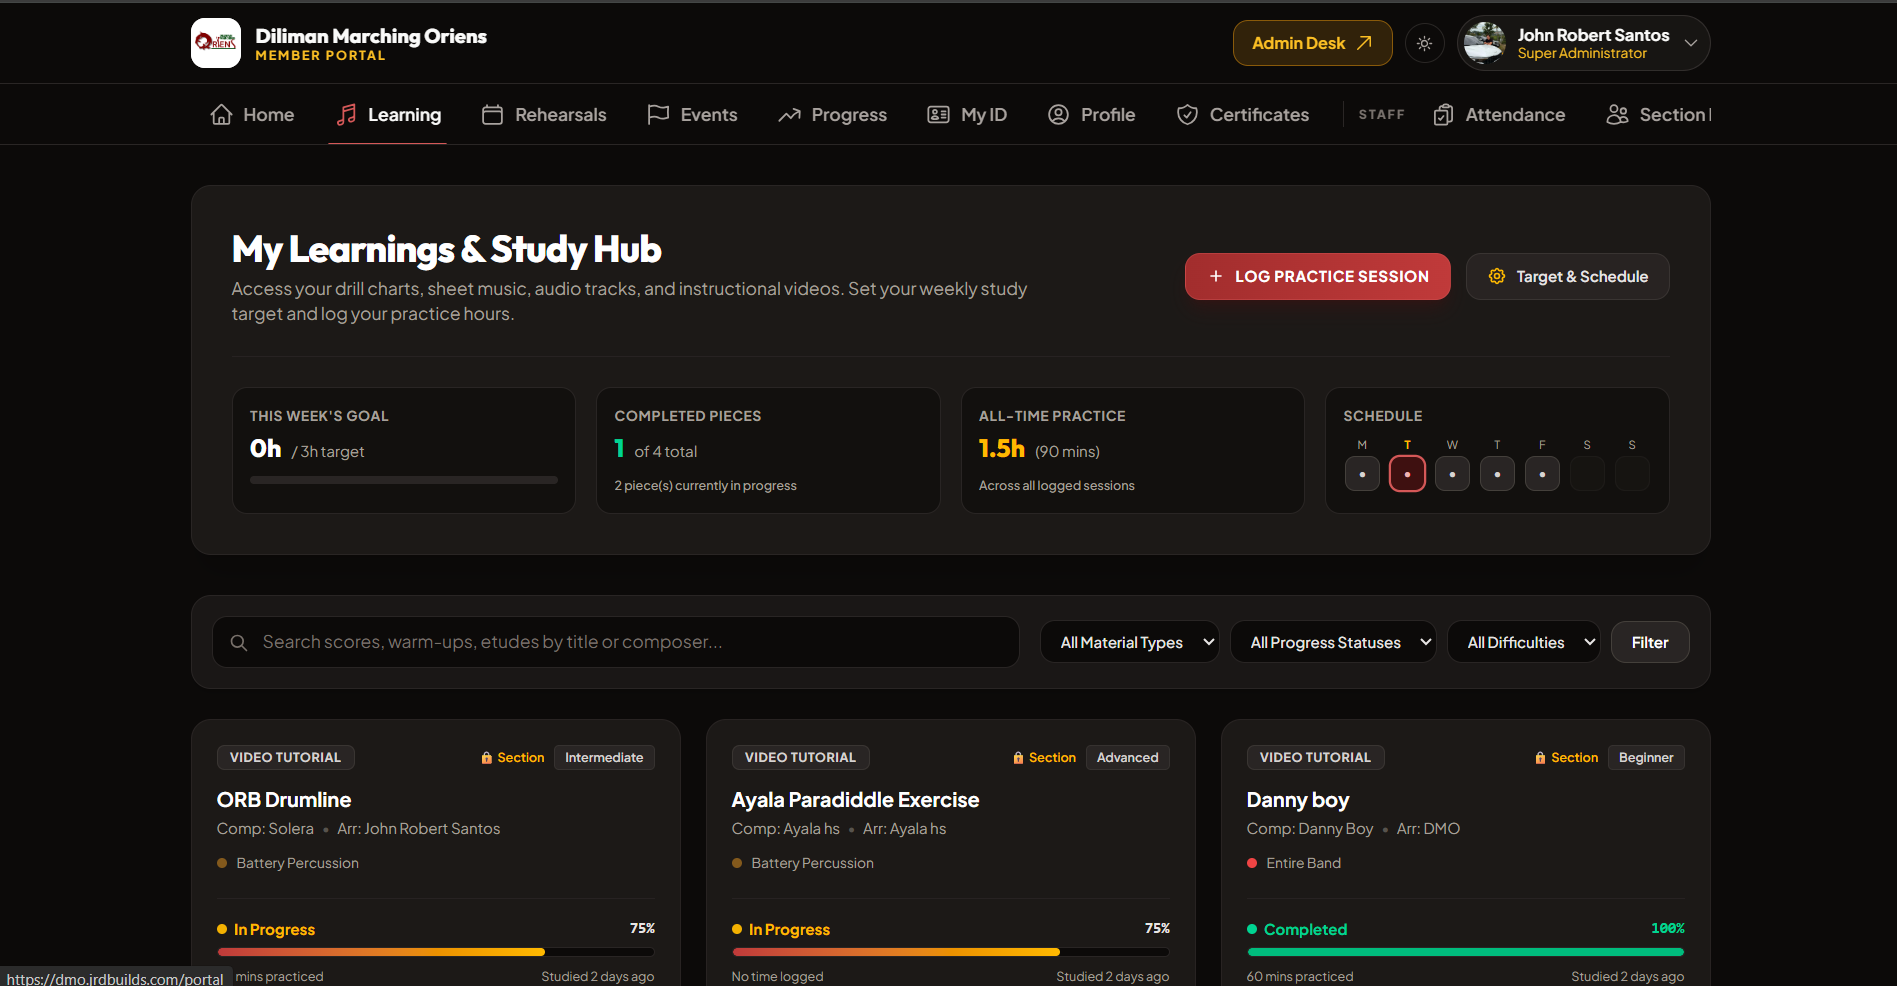Viewport: 1897px width, 986px height.
Task: Toggle Friday in the schedule
Action: click(1542, 473)
